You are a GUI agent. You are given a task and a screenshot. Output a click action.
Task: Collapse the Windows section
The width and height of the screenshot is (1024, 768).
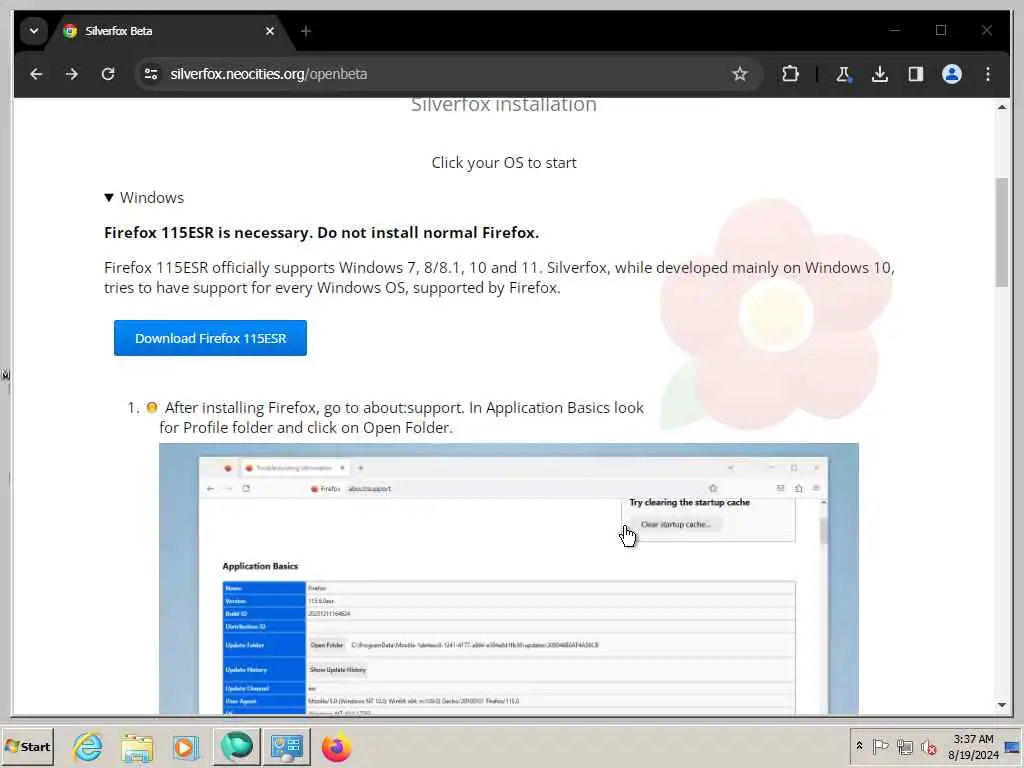point(144,197)
